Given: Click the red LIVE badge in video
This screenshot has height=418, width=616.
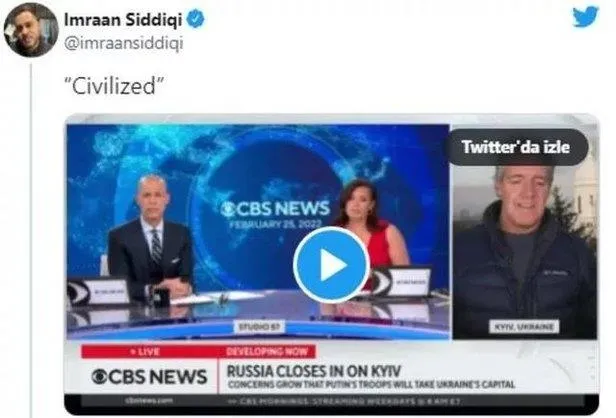Looking at the screenshot, I should pos(145,351).
